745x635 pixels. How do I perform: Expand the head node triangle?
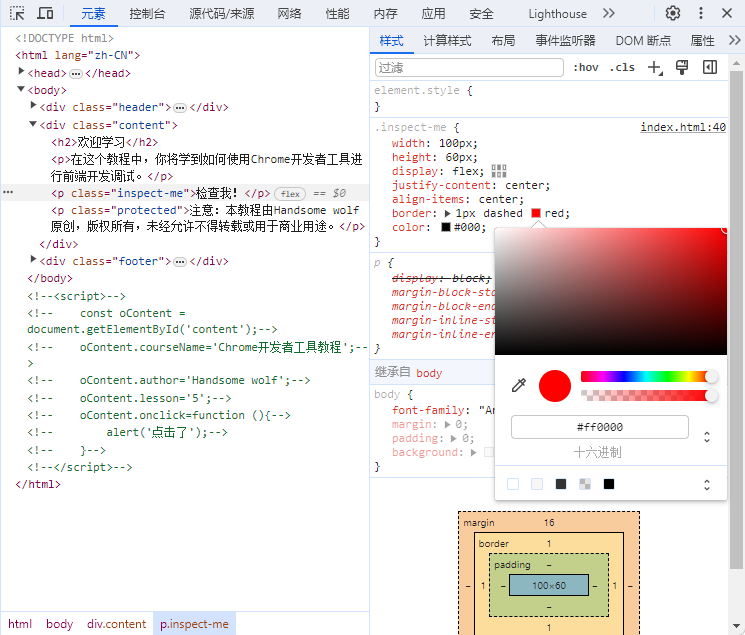pyautogui.click(x=21, y=71)
